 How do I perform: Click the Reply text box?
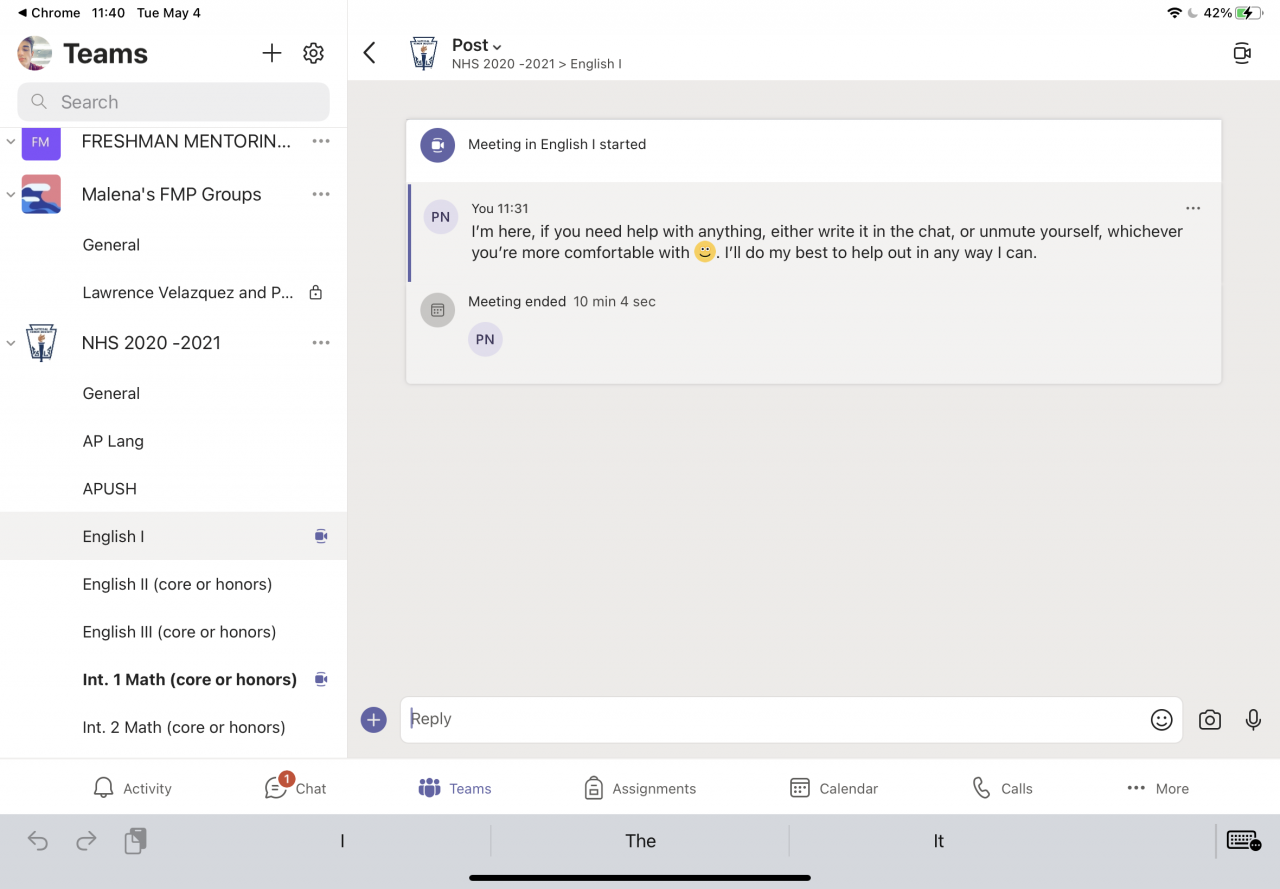[x=791, y=720]
